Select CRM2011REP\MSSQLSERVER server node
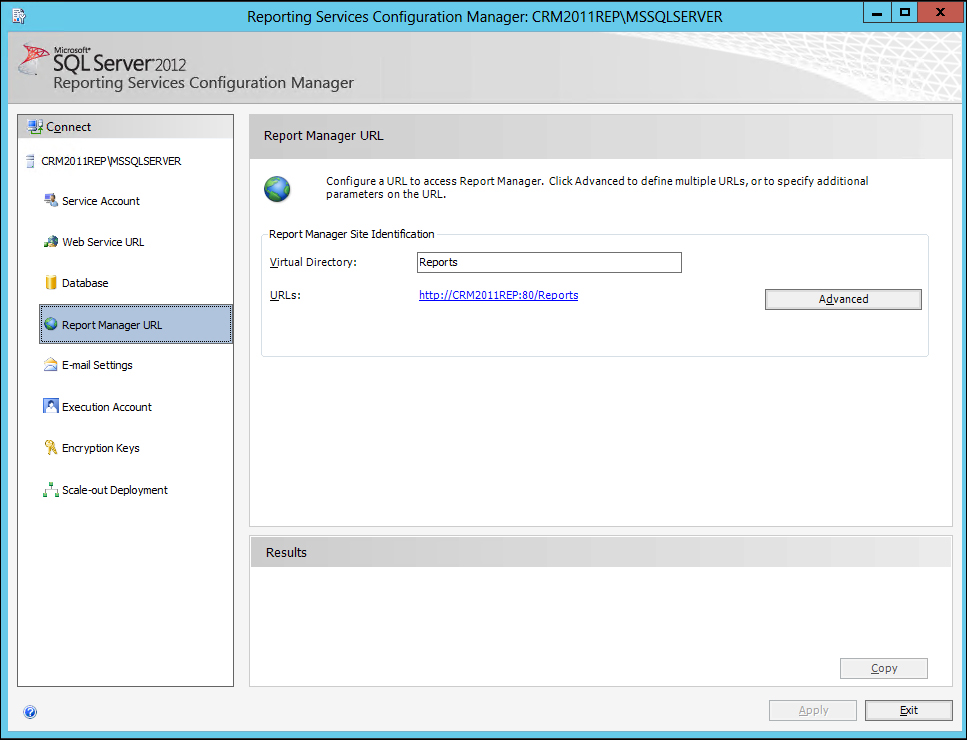The height and width of the screenshot is (740, 967). point(111,162)
